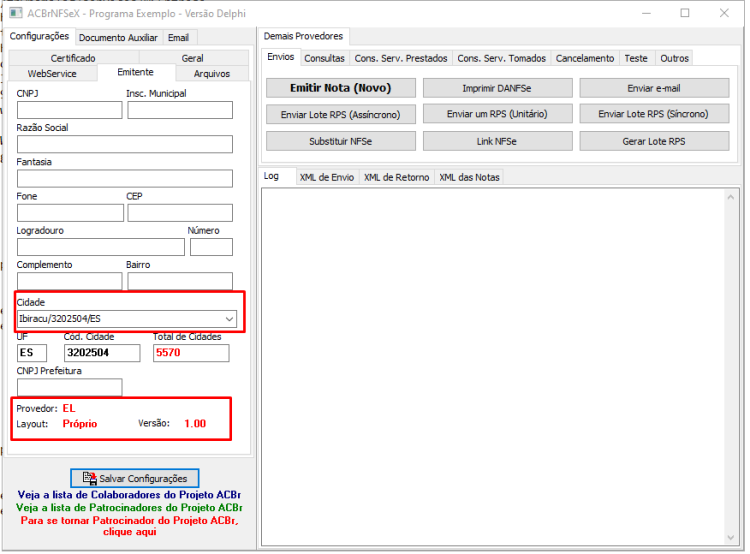
Task: Focus the Fantasia field
Action: (x=125, y=178)
